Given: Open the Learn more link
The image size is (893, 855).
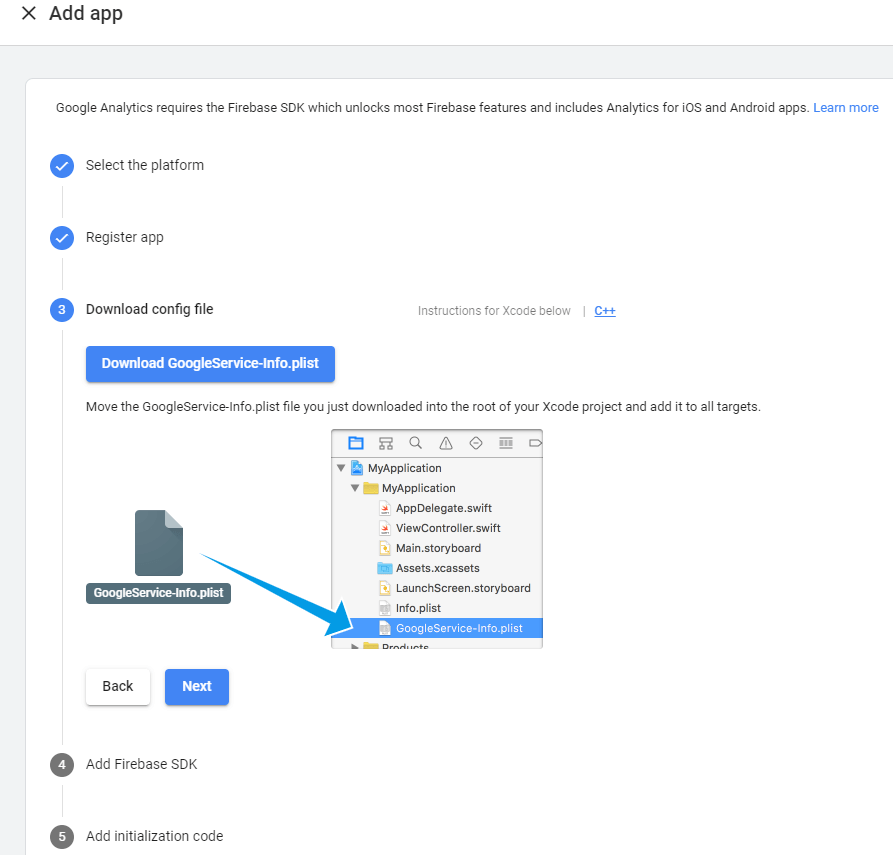Looking at the screenshot, I should coord(845,108).
